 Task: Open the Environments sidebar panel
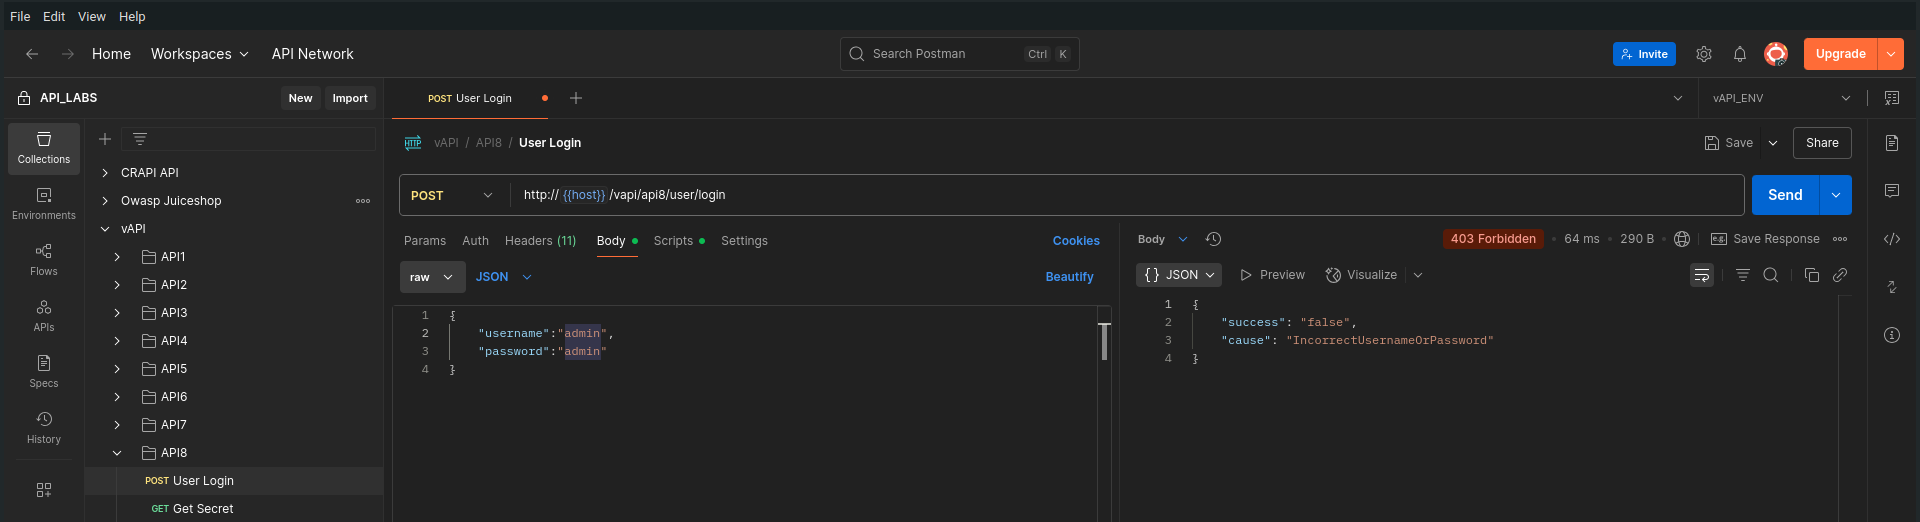(x=44, y=204)
